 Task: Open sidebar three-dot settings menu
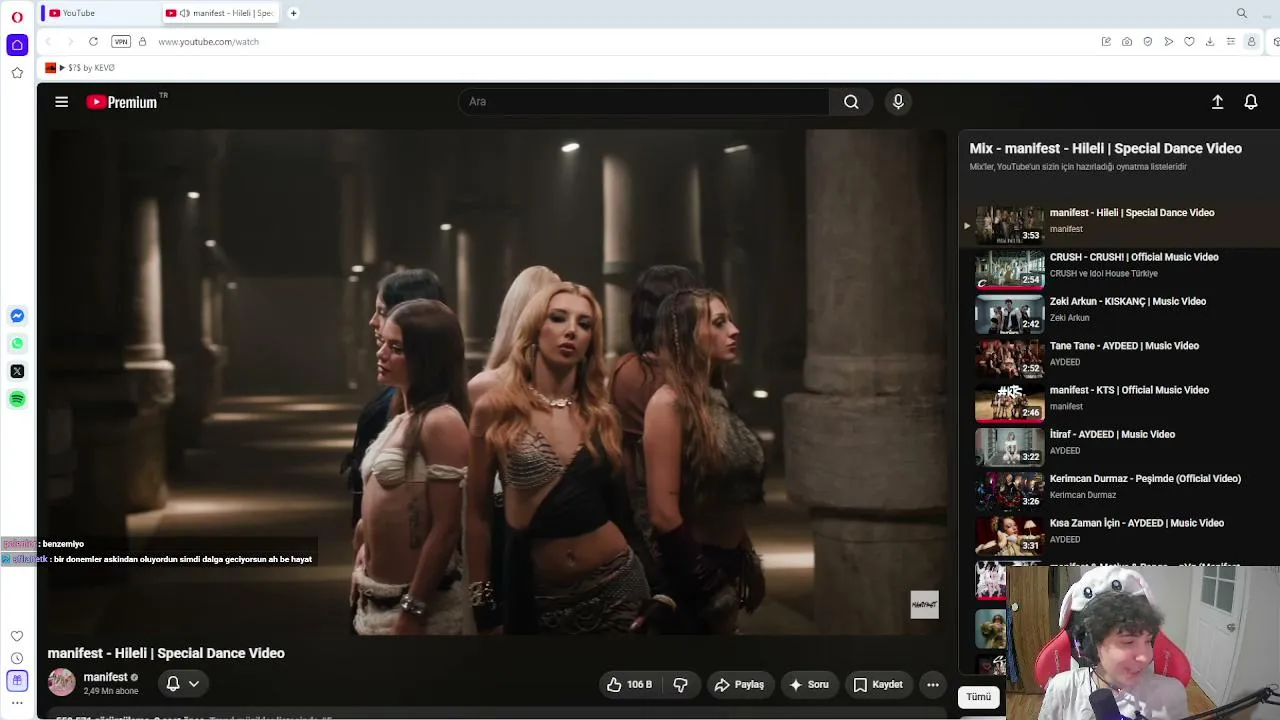point(17,703)
